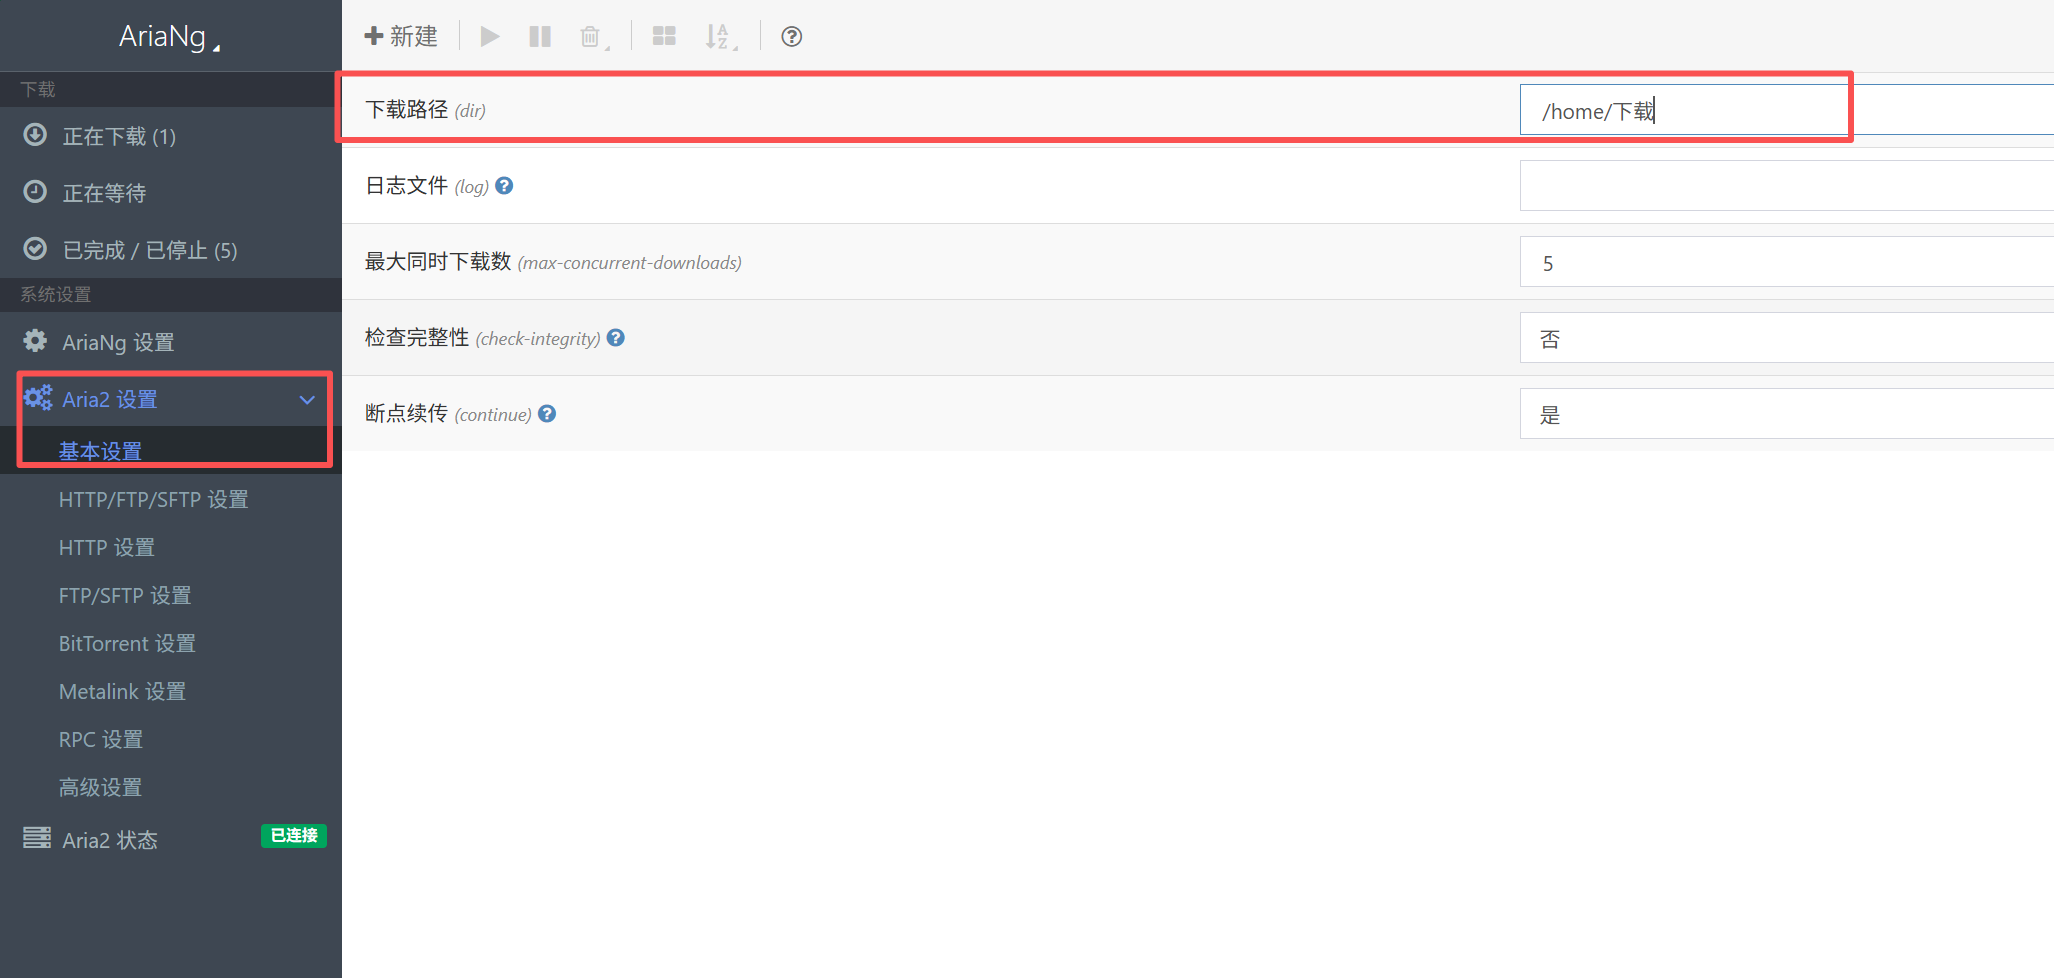Click the checkmark icon beside 已完成
Viewport: 2054px width, 978px height.
click(x=35, y=248)
